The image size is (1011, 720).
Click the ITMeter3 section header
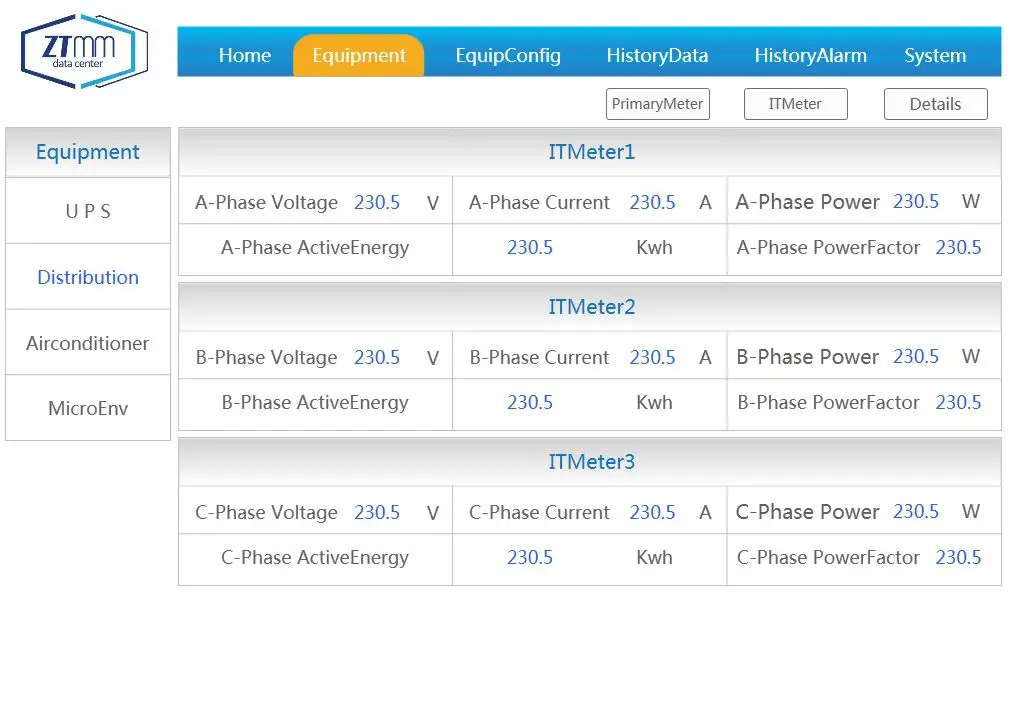coord(591,462)
